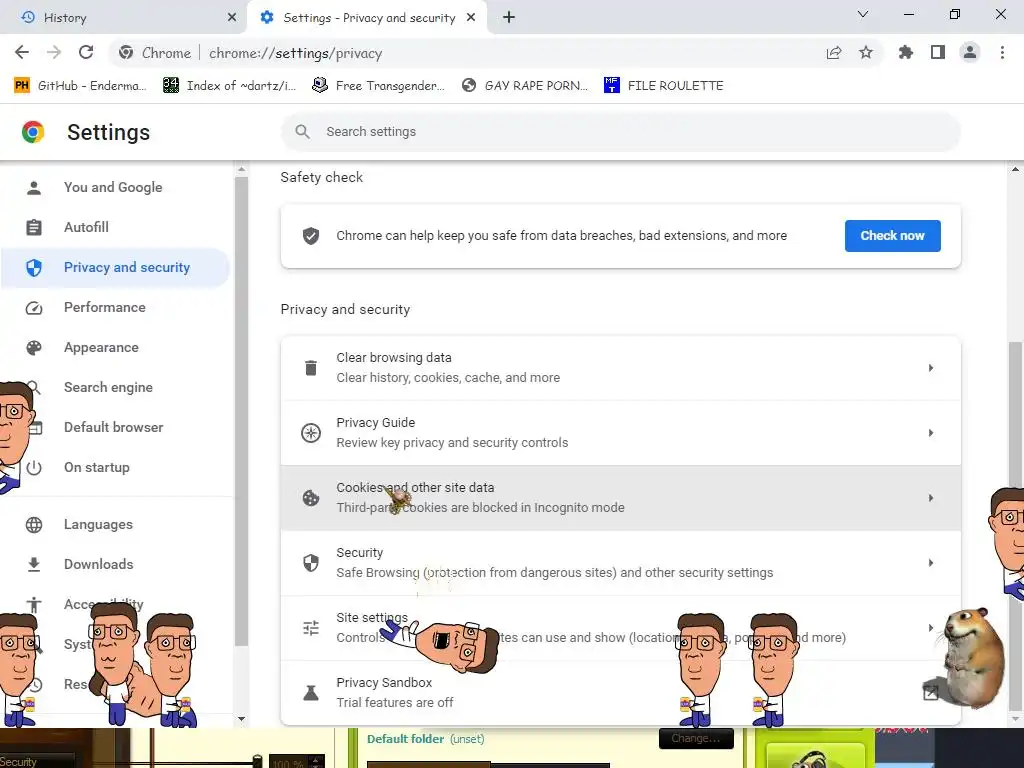Click the Change... button in background window
1024x768 pixels.
(696, 739)
